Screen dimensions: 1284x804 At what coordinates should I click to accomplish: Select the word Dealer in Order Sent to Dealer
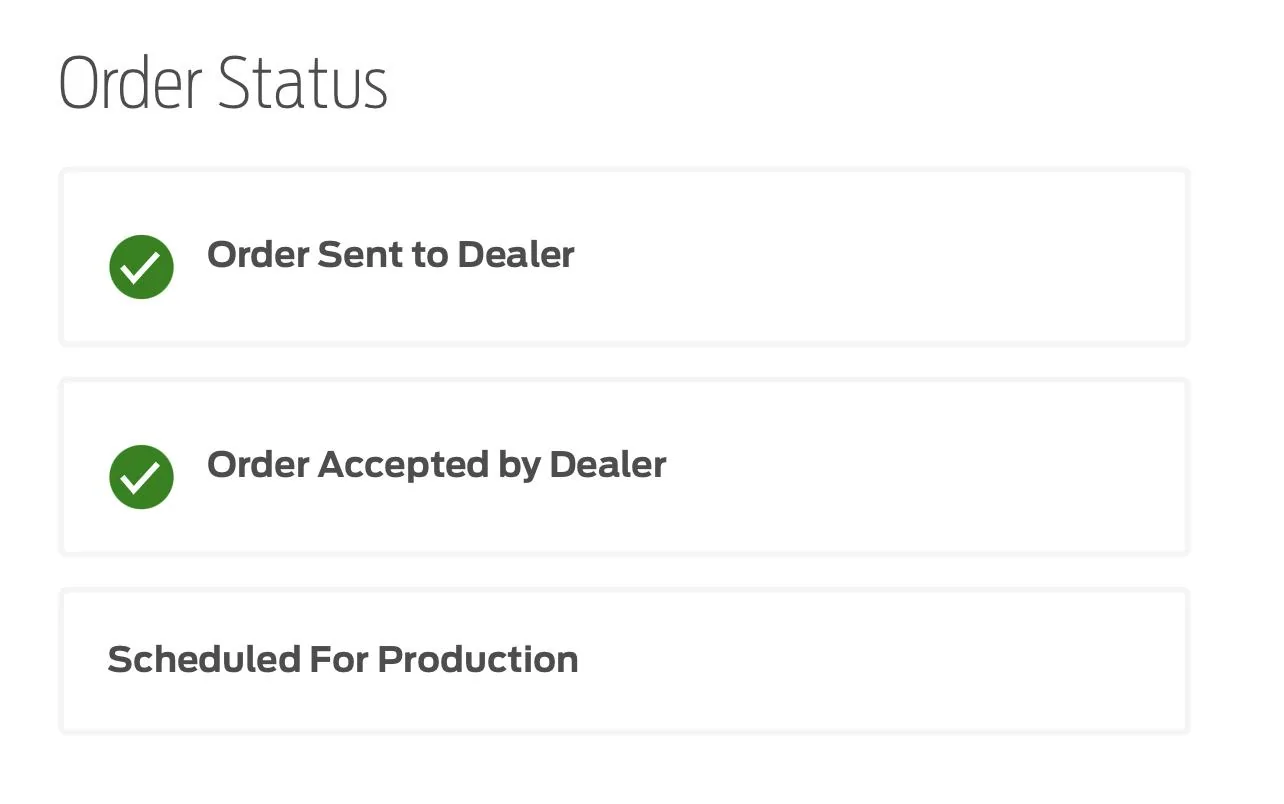coord(515,255)
